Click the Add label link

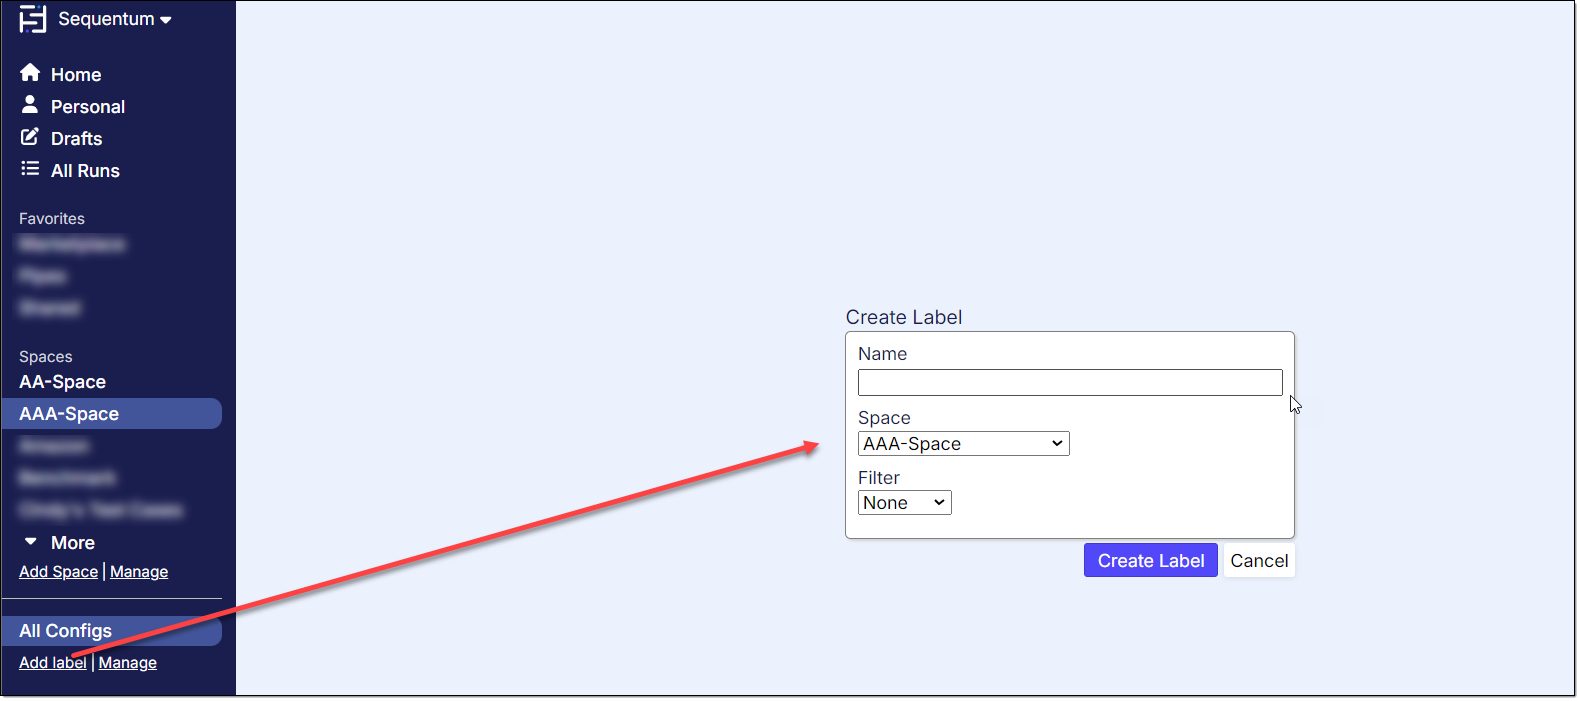pos(52,663)
